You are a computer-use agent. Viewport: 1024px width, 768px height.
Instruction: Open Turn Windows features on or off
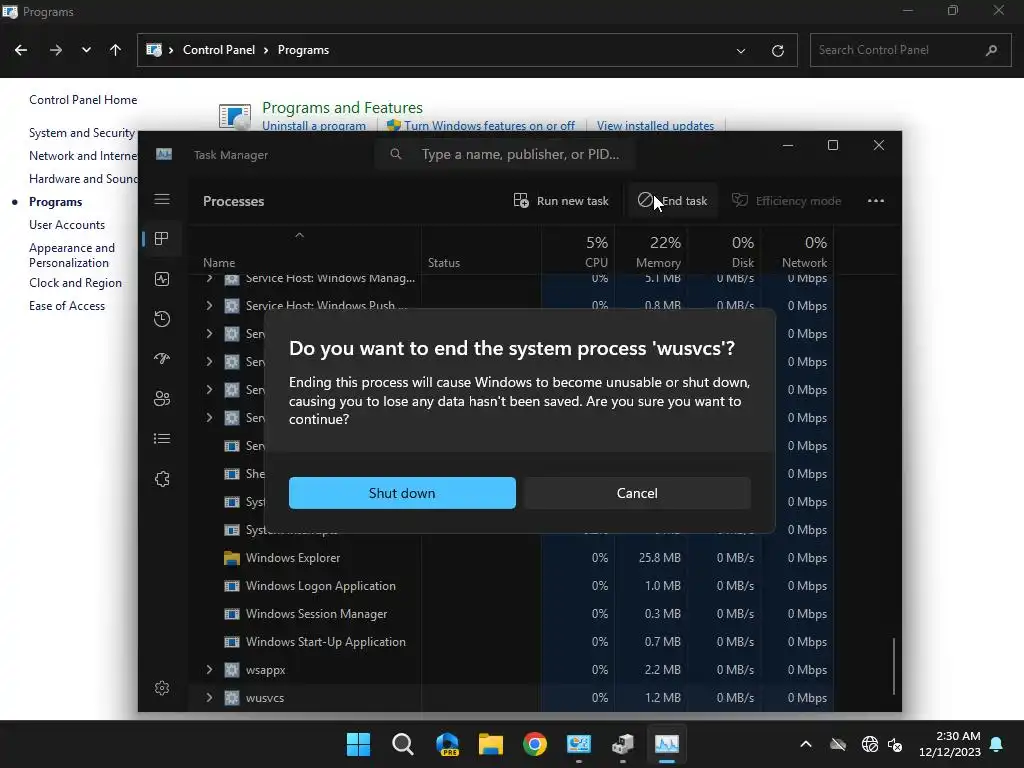[x=489, y=125]
